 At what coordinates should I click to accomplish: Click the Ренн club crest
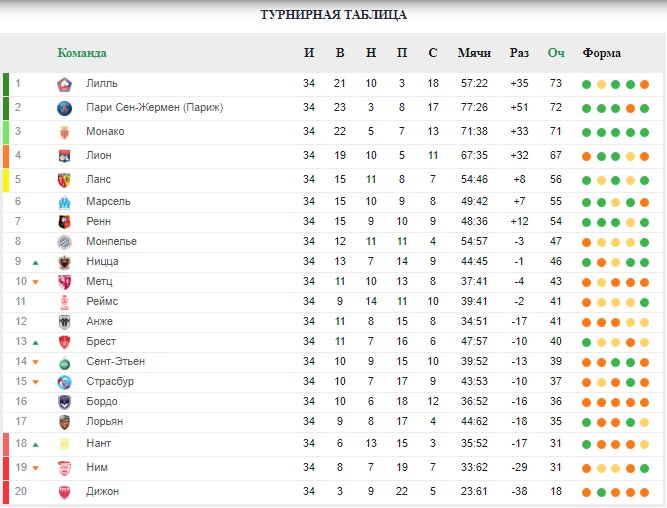[x=64, y=222]
